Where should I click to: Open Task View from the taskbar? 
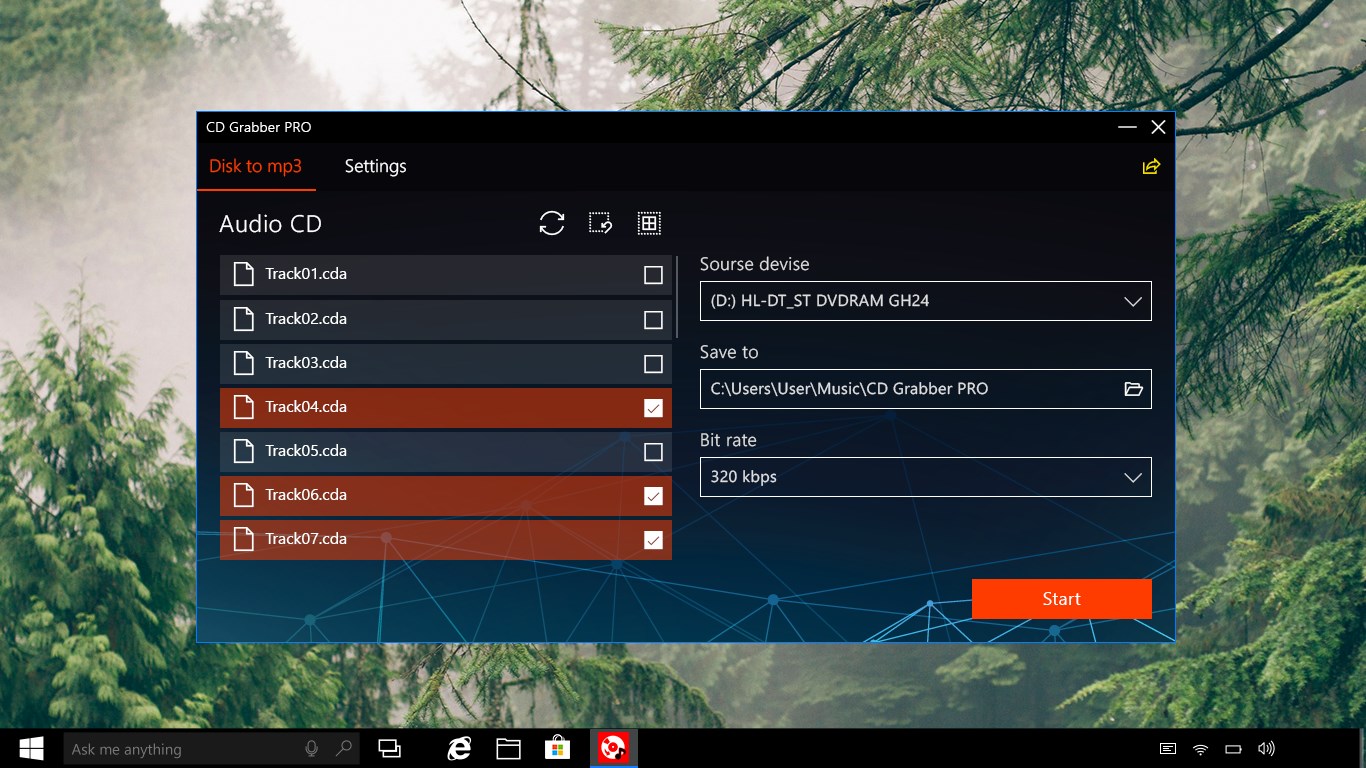[x=389, y=748]
